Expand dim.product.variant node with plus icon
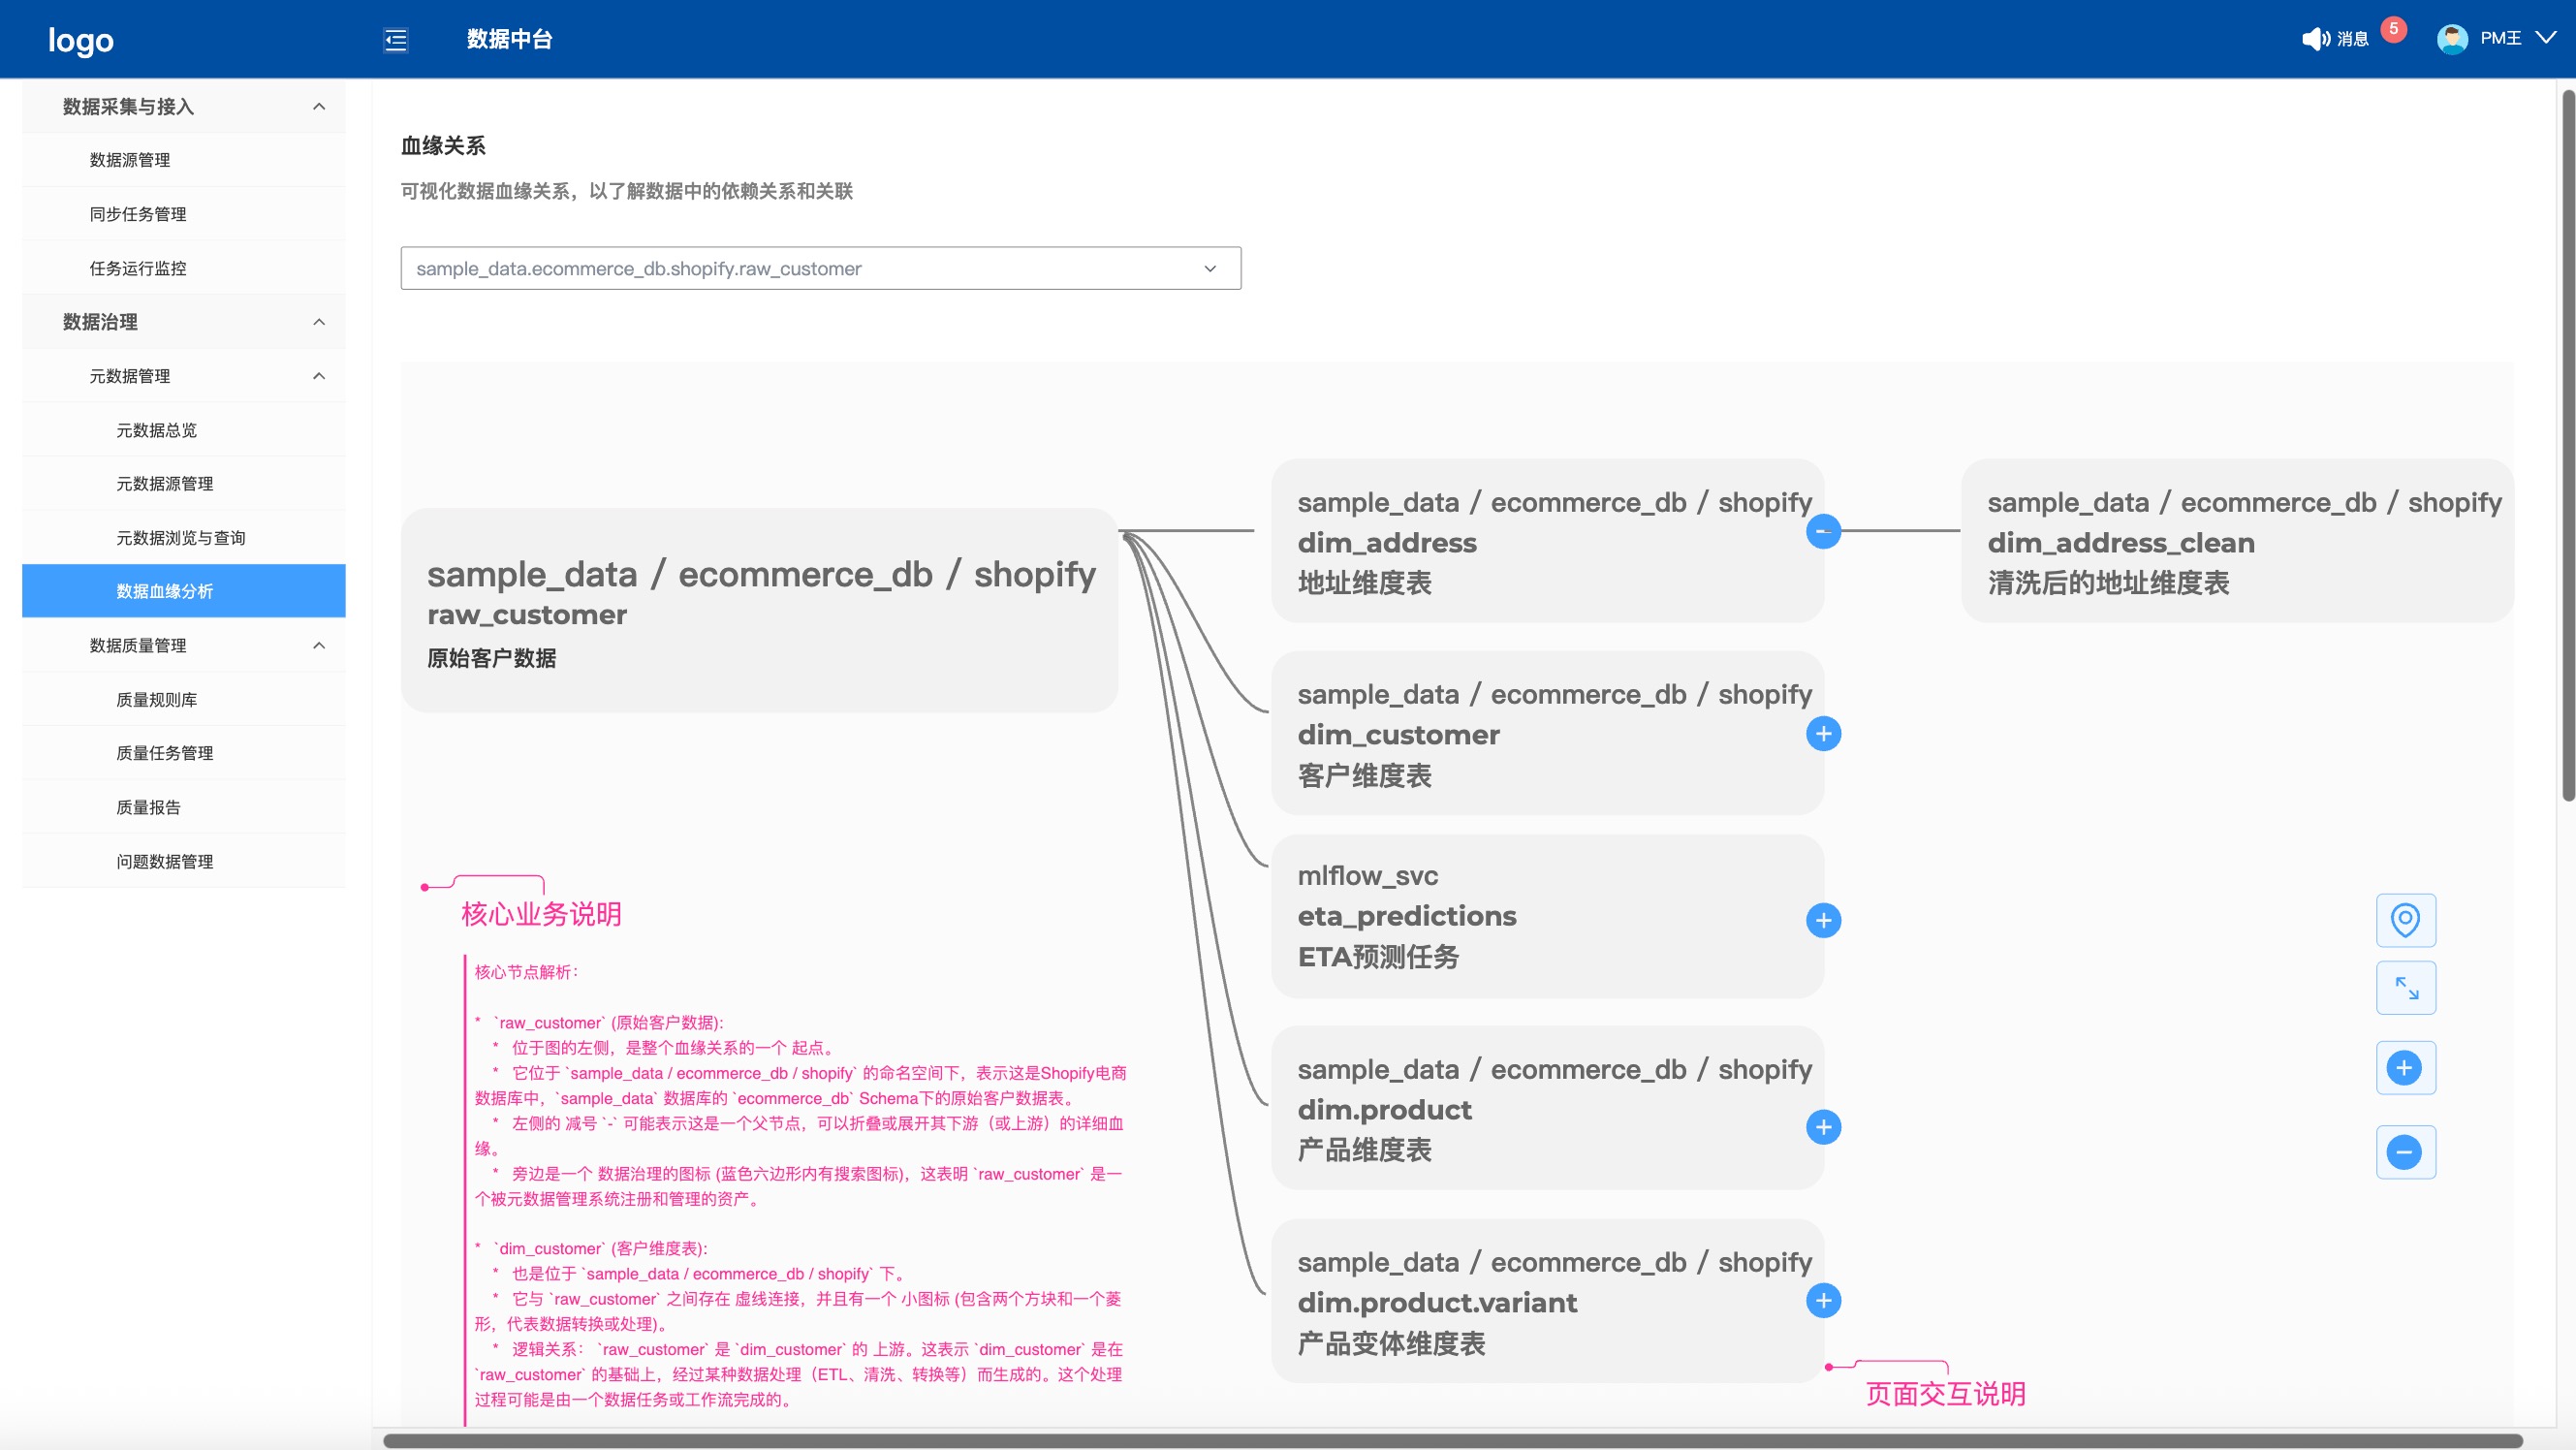Image resolution: width=2576 pixels, height=1450 pixels. [x=1824, y=1300]
